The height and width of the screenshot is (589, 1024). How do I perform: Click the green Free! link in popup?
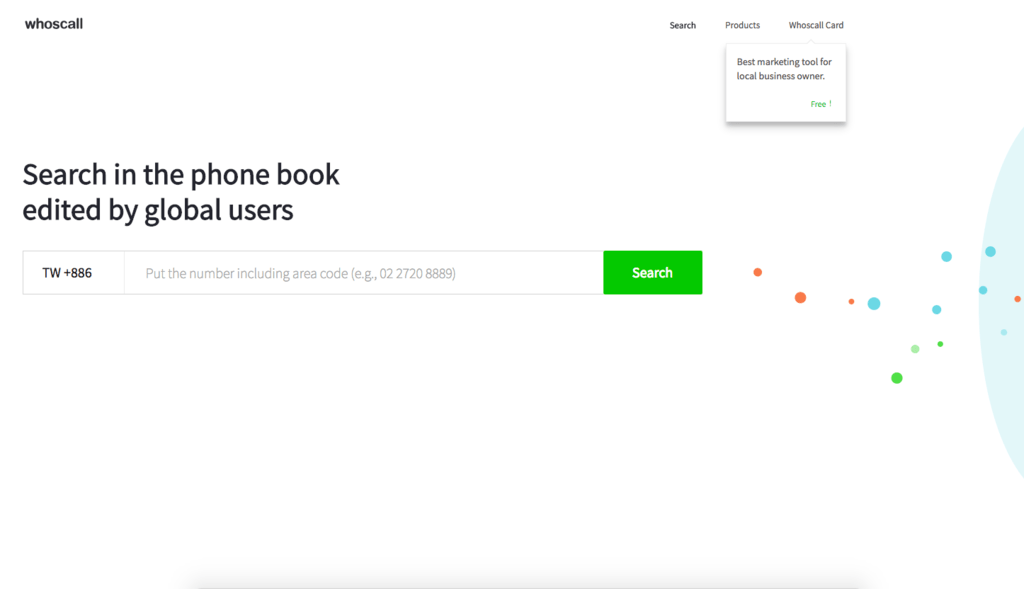(x=820, y=104)
